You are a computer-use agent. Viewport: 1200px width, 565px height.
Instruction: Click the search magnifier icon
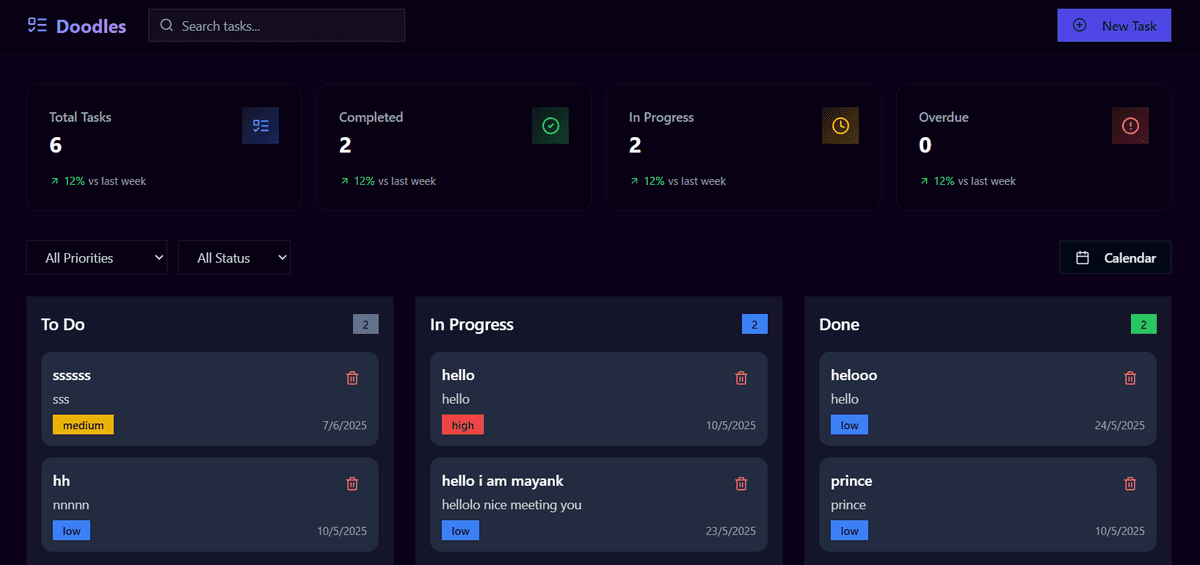tap(166, 26)
